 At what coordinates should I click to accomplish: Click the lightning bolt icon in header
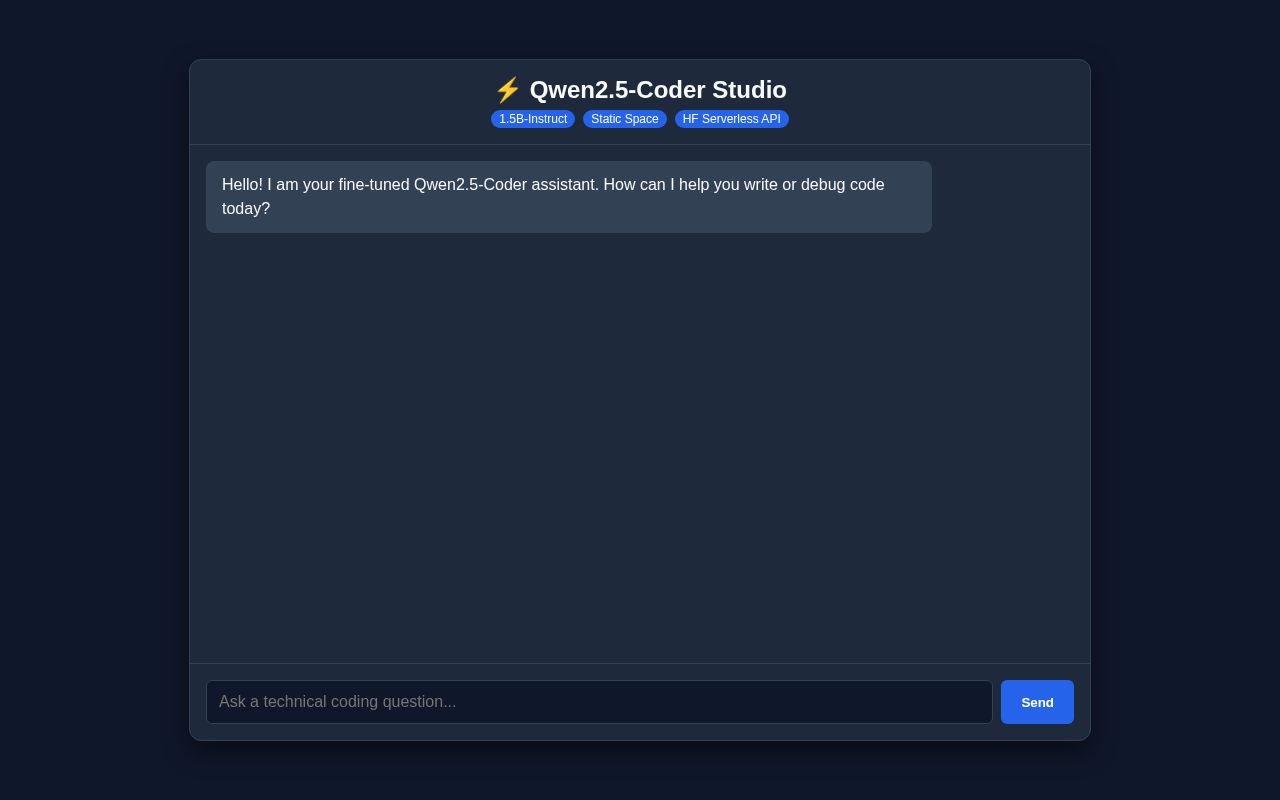click(508, 90)
